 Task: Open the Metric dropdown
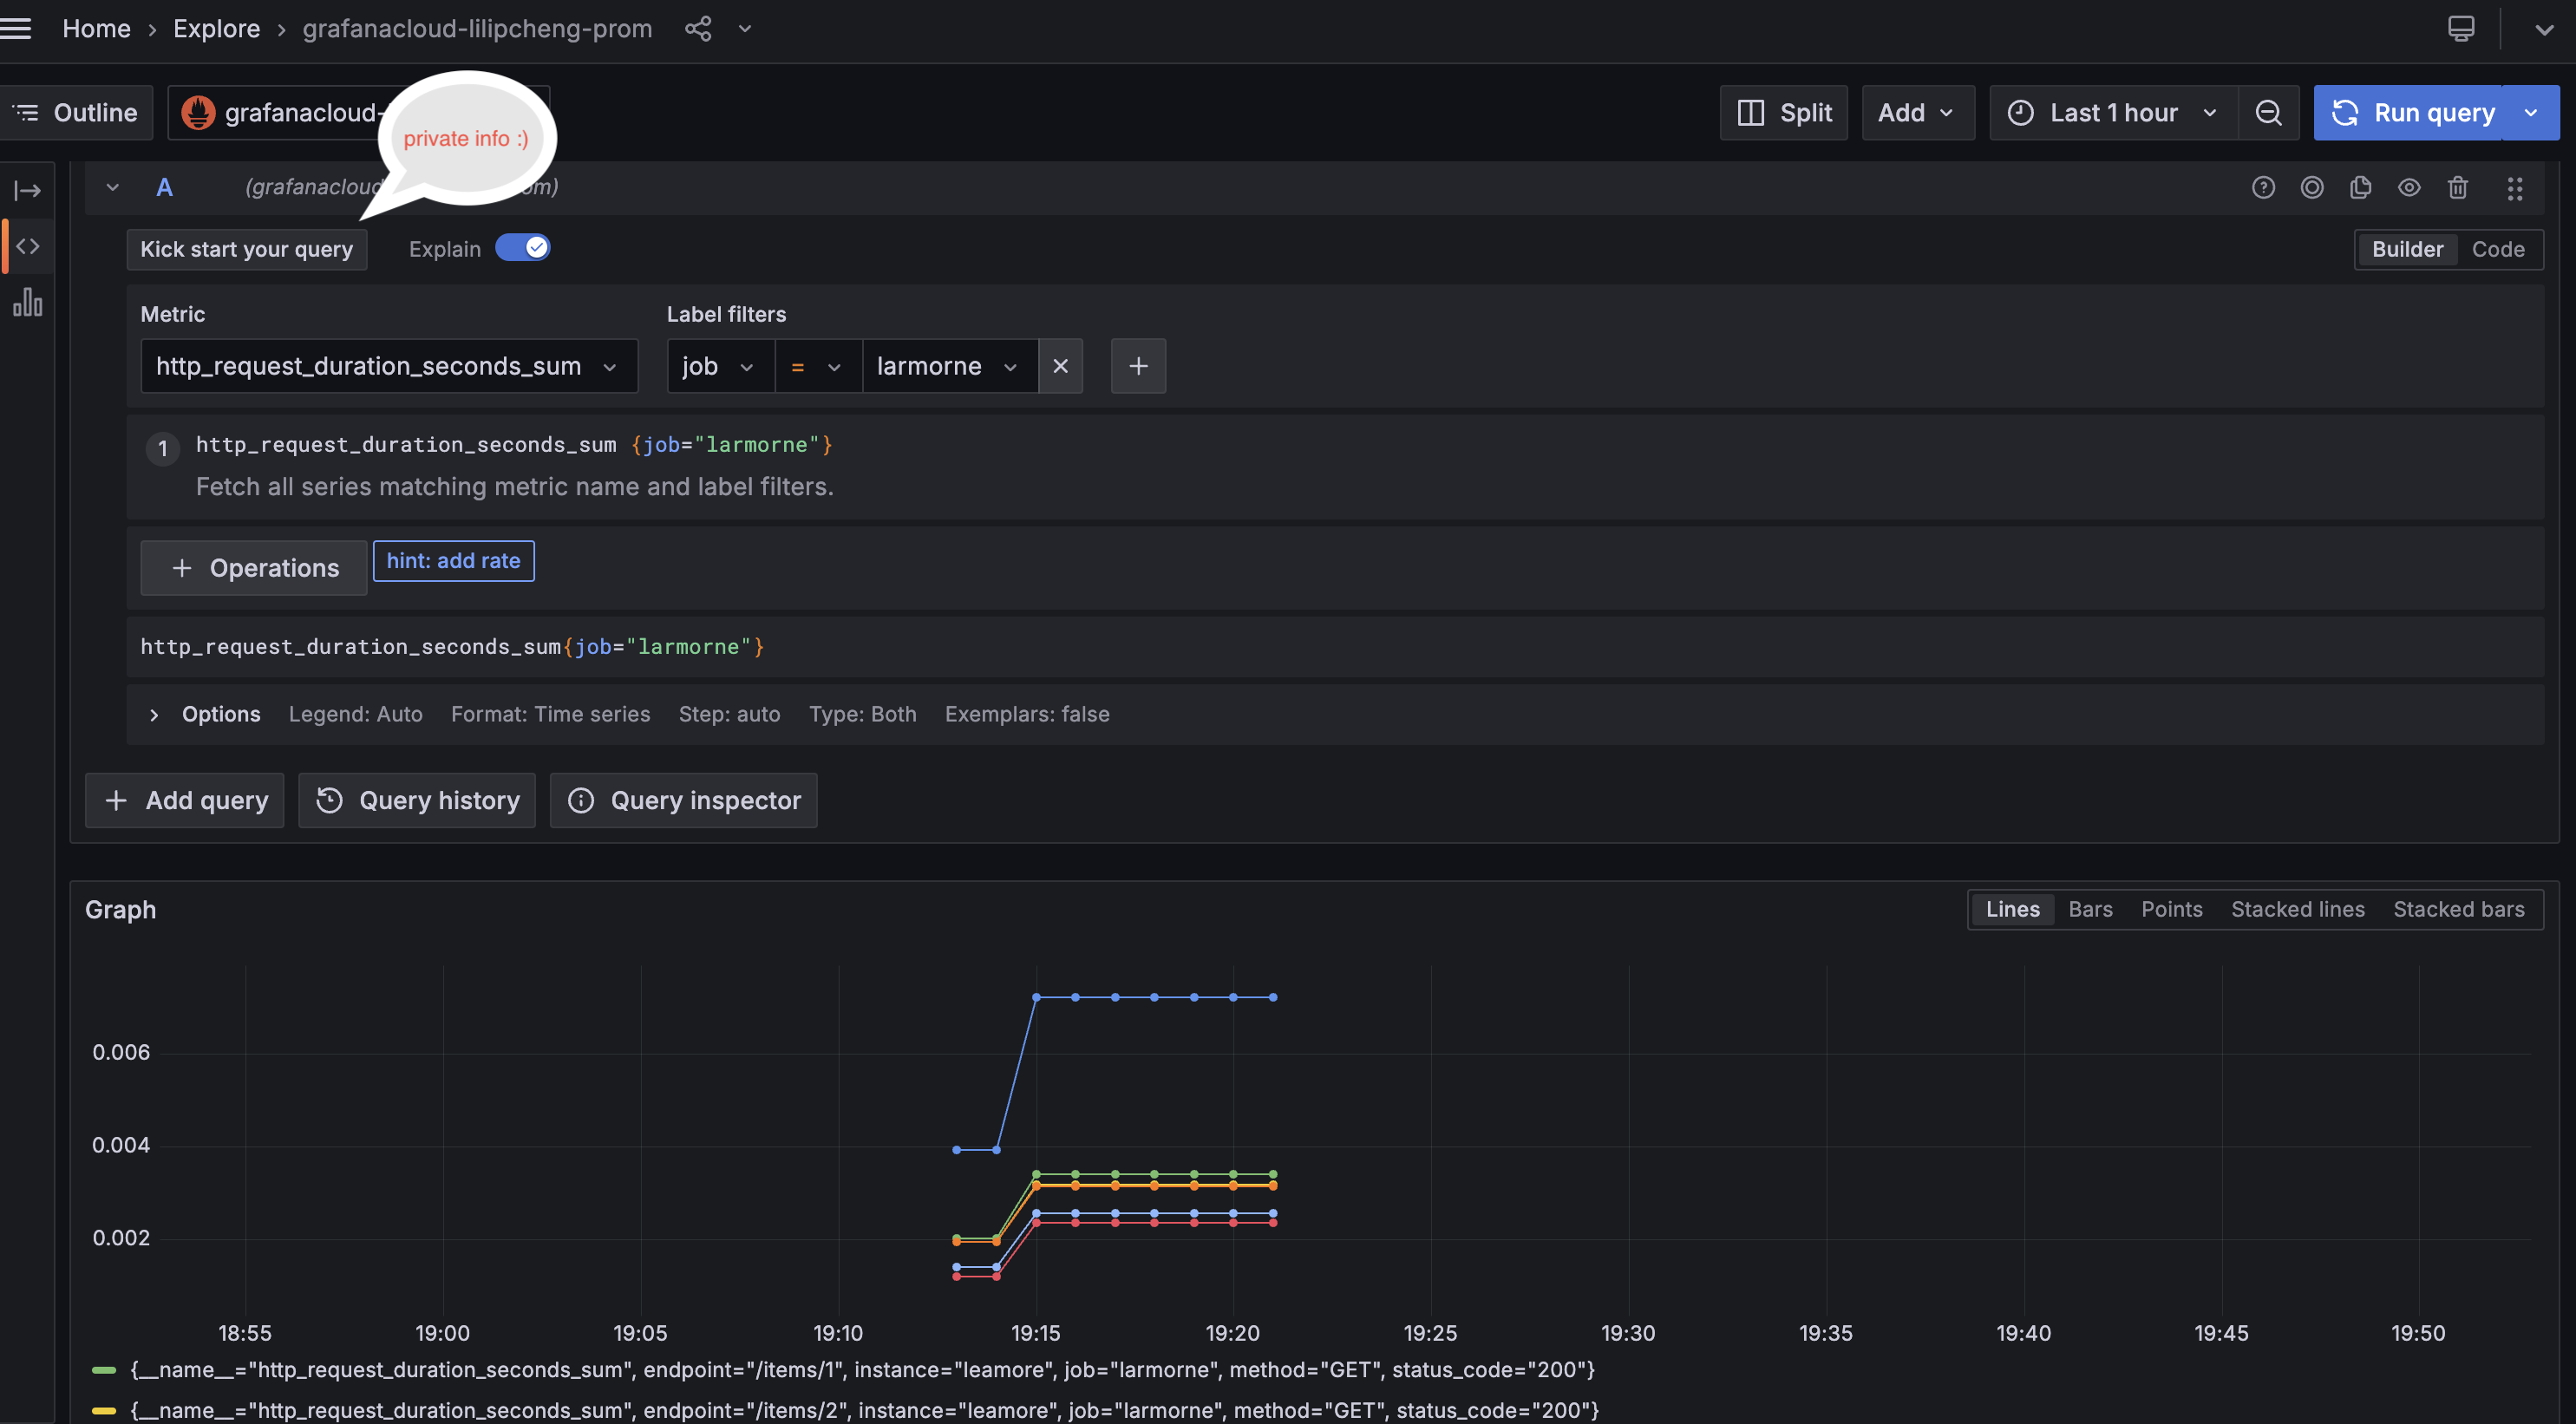point(389,366)
